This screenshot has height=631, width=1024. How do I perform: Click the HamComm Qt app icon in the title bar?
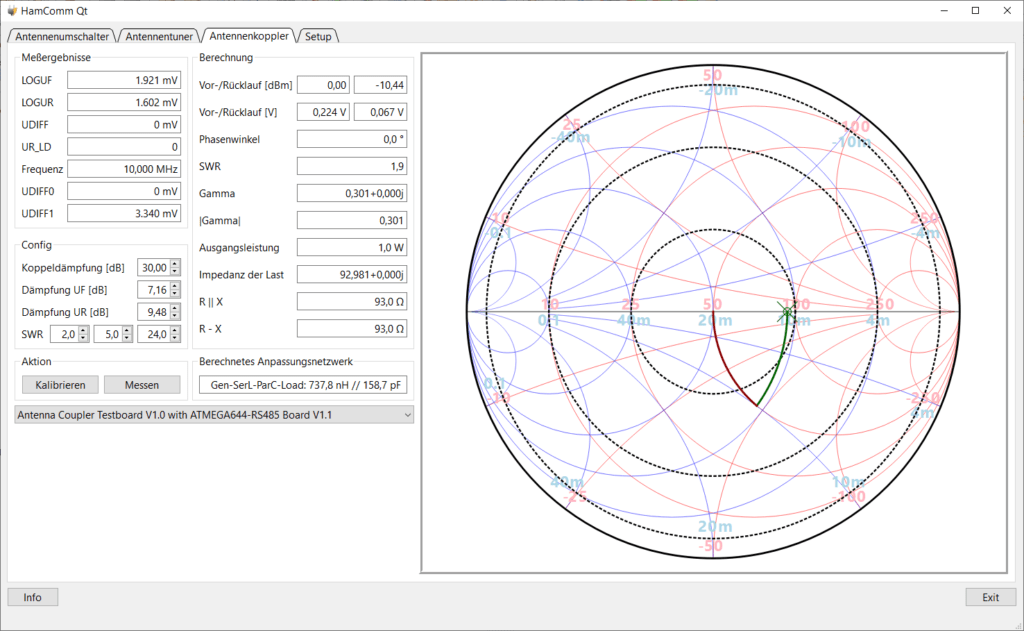click(12, 10)
